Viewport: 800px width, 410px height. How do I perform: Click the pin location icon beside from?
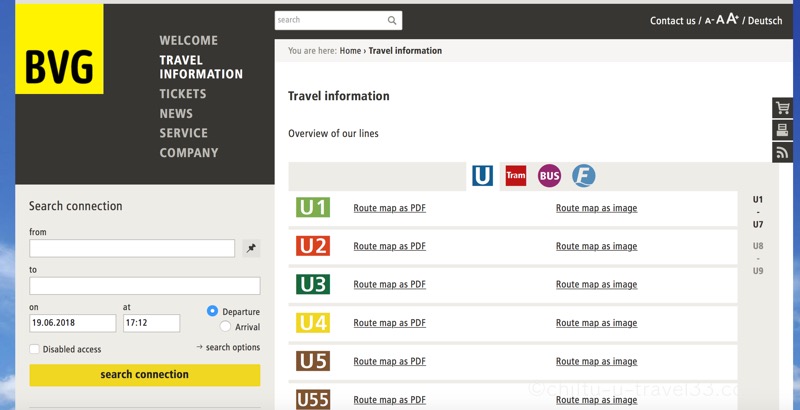tap(251, 248)
